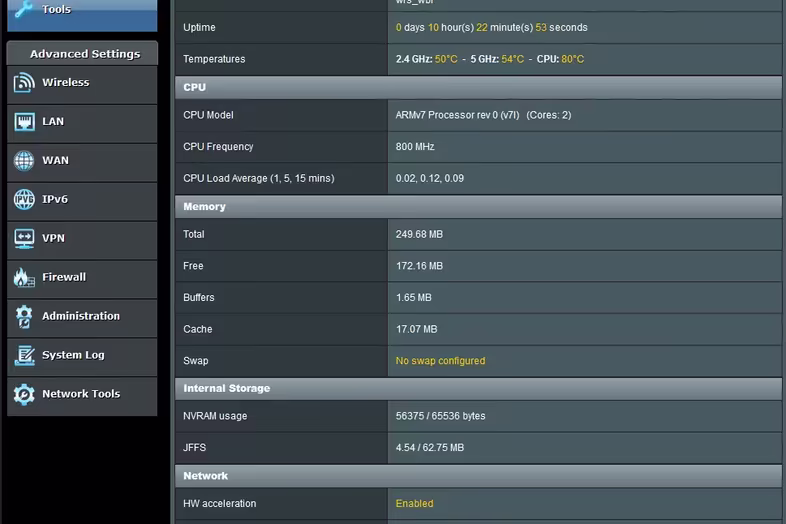
Task: Click the System Log notepad icon
Action: [24, 356]
